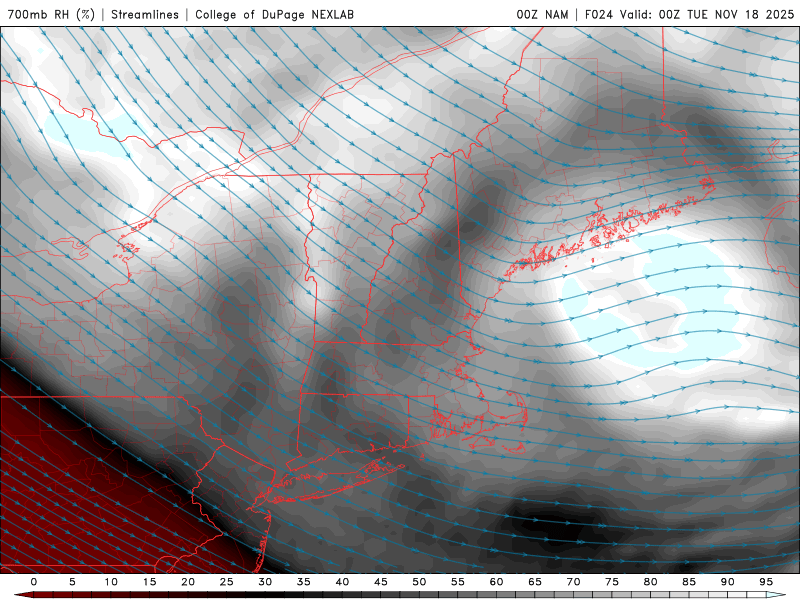
Task: Click the "25" scale value
Action: click(x=227, y=582)
